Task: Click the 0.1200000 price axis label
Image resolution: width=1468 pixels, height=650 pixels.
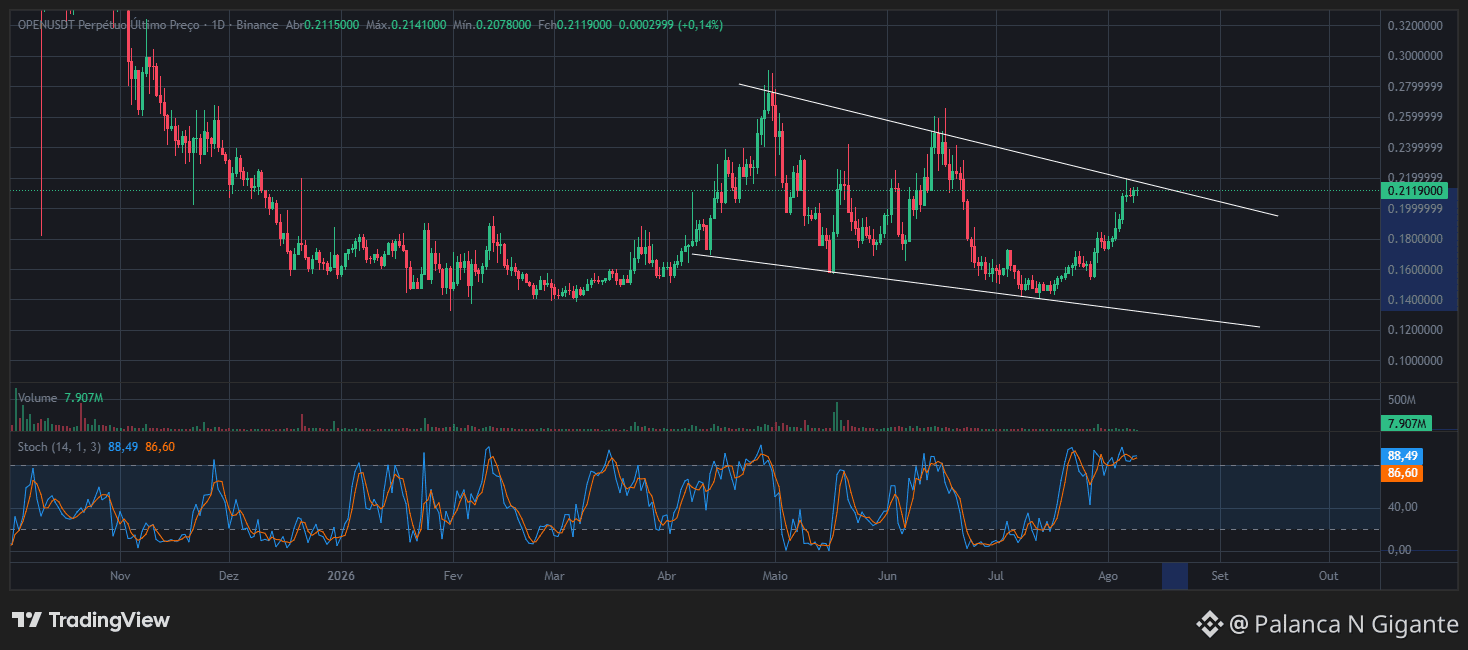Action: pyautogui.click(x=1415, y=330)
